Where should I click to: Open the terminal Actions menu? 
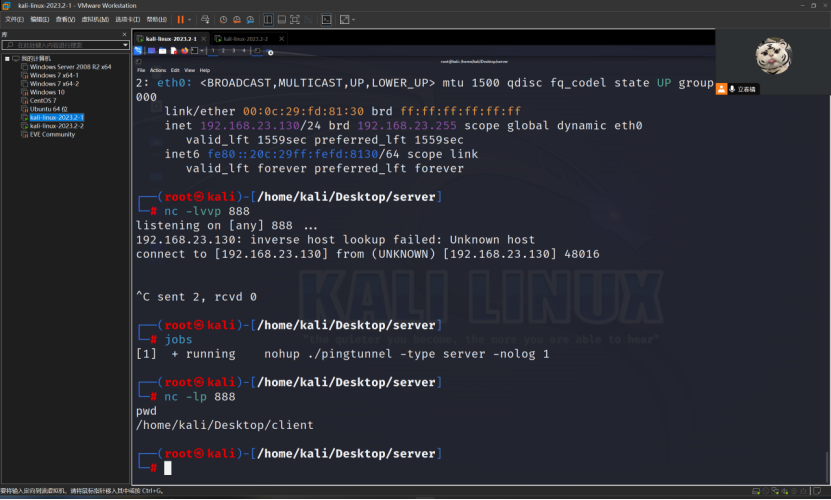coord(158,70)
